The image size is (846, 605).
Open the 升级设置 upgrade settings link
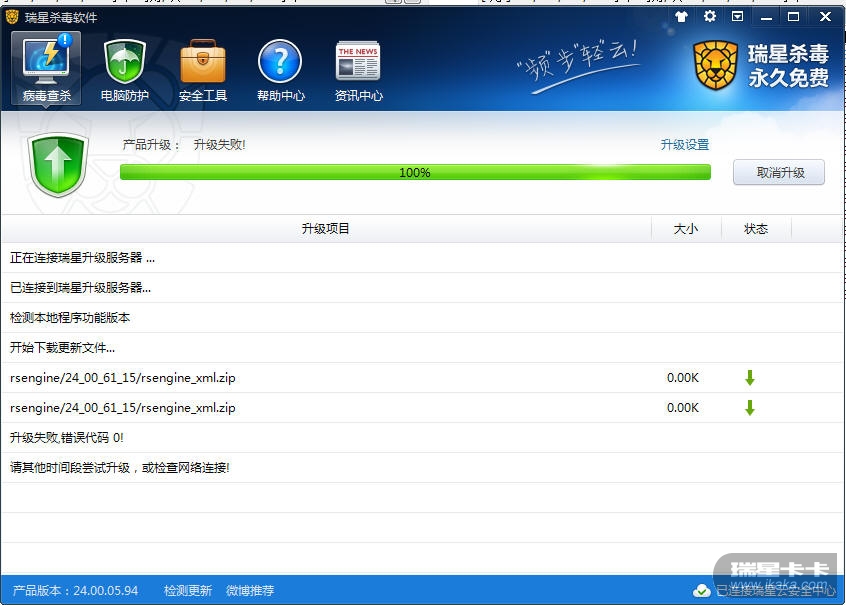pos(685,145)
